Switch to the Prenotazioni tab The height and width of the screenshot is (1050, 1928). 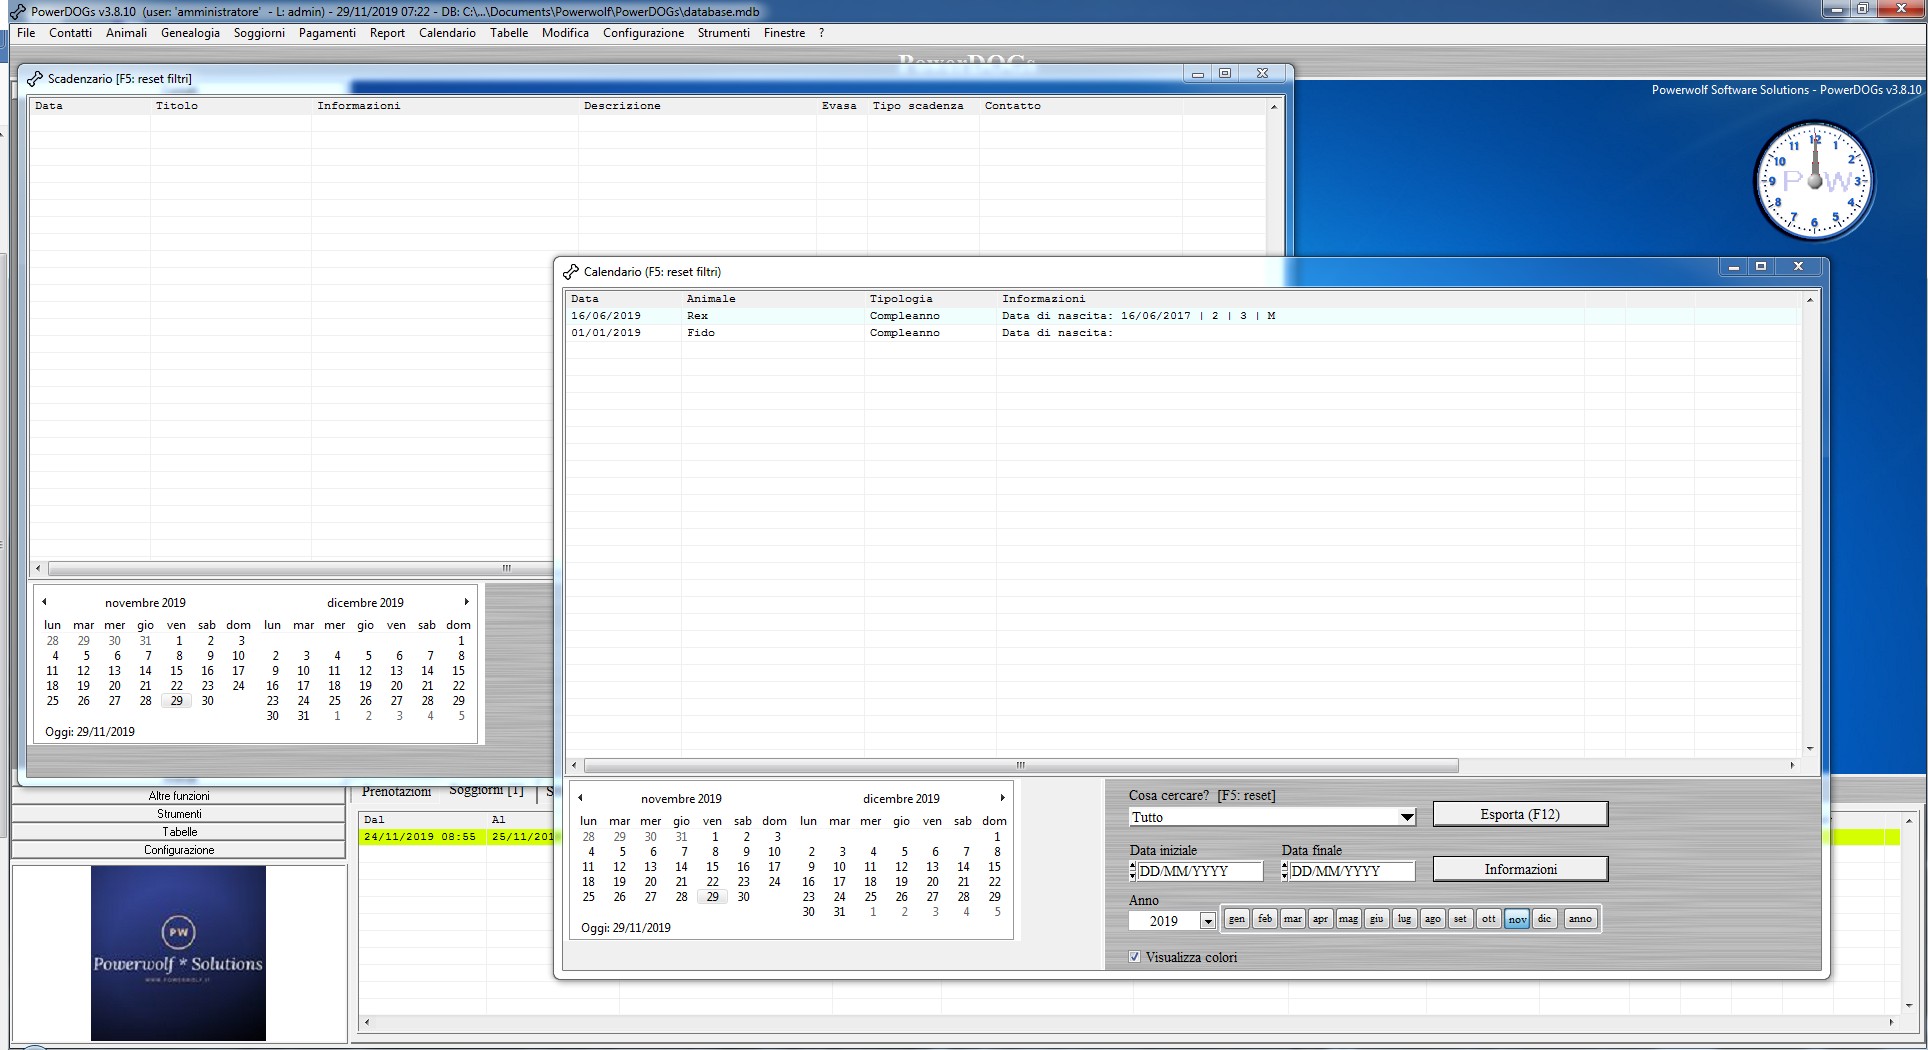coord(397,792)
